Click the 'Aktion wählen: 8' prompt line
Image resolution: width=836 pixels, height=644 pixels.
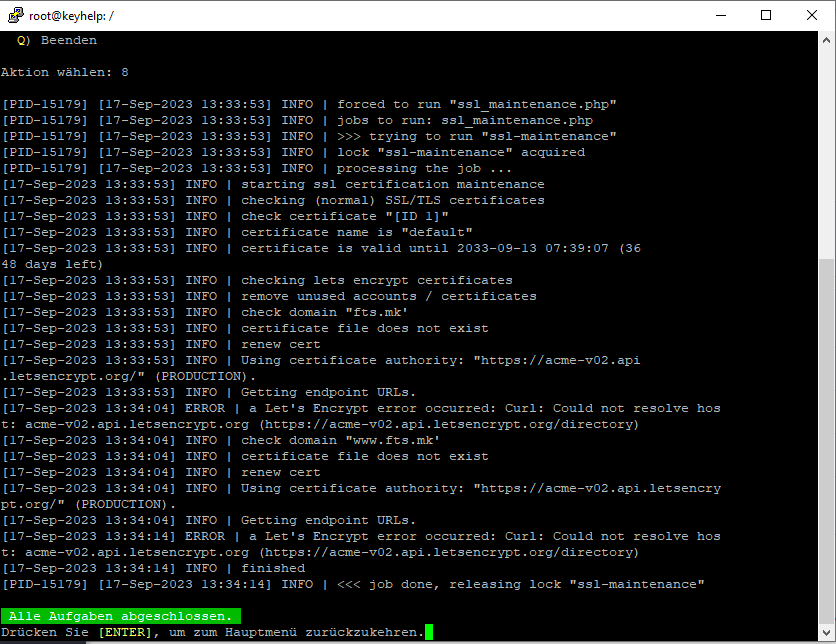click(65, 72)
